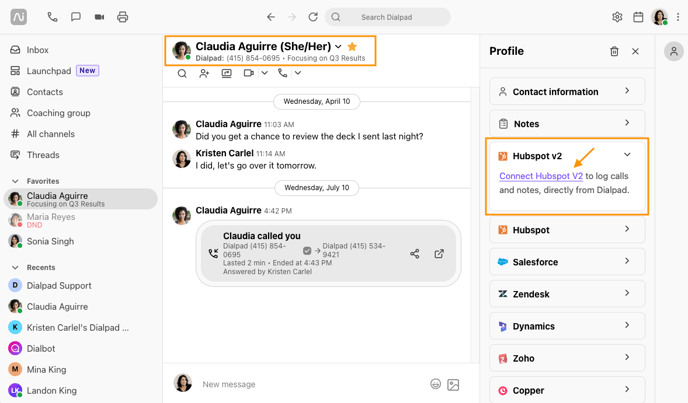This screenshot has height=403, width=688.
Task: Click Connect Hubspot V2 link
Action: [x=541, y=176]
